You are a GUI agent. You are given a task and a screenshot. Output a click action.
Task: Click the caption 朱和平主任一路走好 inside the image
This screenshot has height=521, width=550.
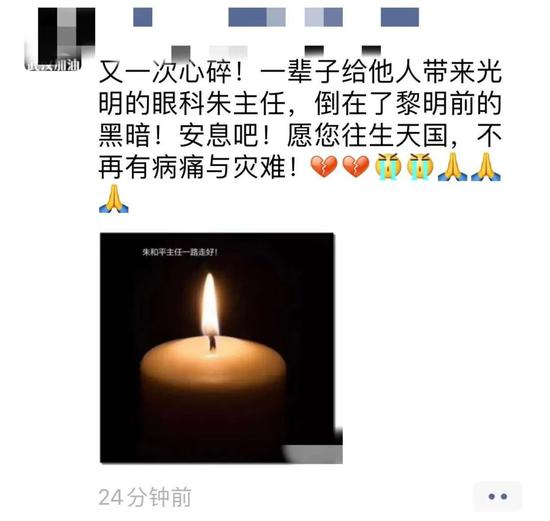coord(180,252)
